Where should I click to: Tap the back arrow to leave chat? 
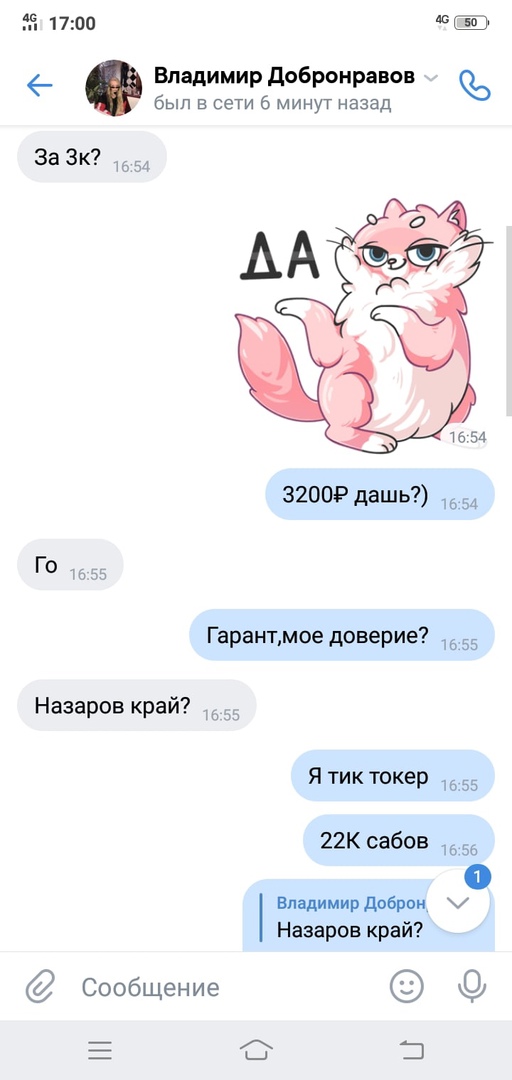tap(39, 85)
